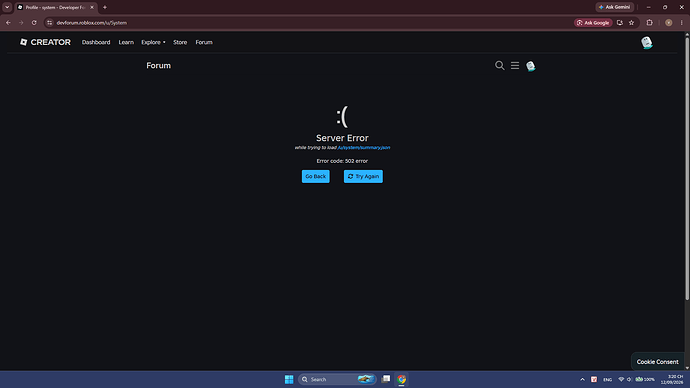This screenshot has height=388, width=690.
Task: Select the Profile - system browser tab
Action: pyautogui.click(x=55, y=7)
